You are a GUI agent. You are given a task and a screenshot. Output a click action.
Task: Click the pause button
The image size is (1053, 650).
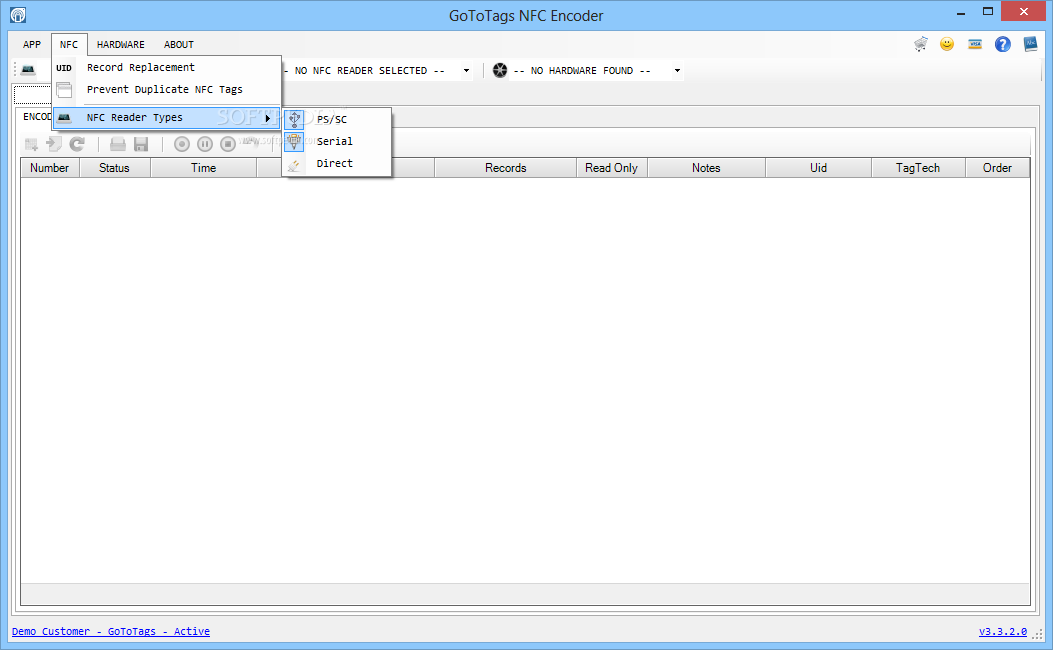pyautogui.click(x=205, y=144)
